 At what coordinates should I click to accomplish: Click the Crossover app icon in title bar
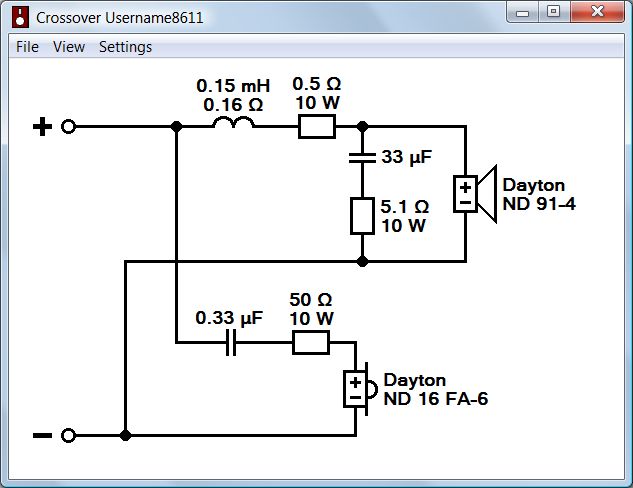20,18
